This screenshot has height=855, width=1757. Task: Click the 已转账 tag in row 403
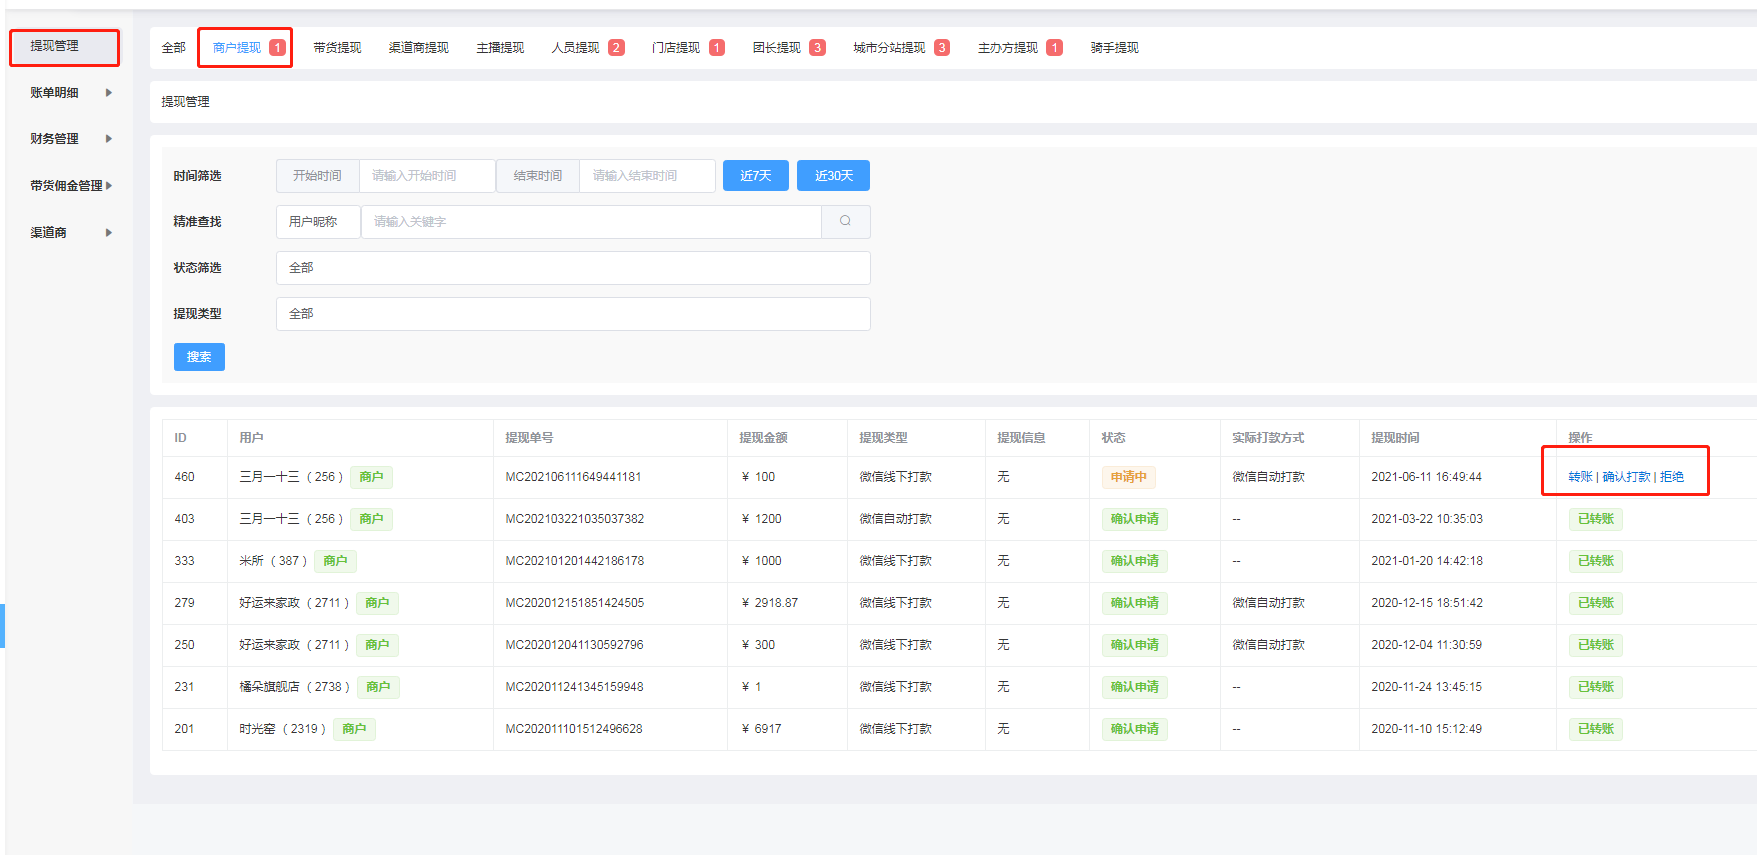[1596, 519]
